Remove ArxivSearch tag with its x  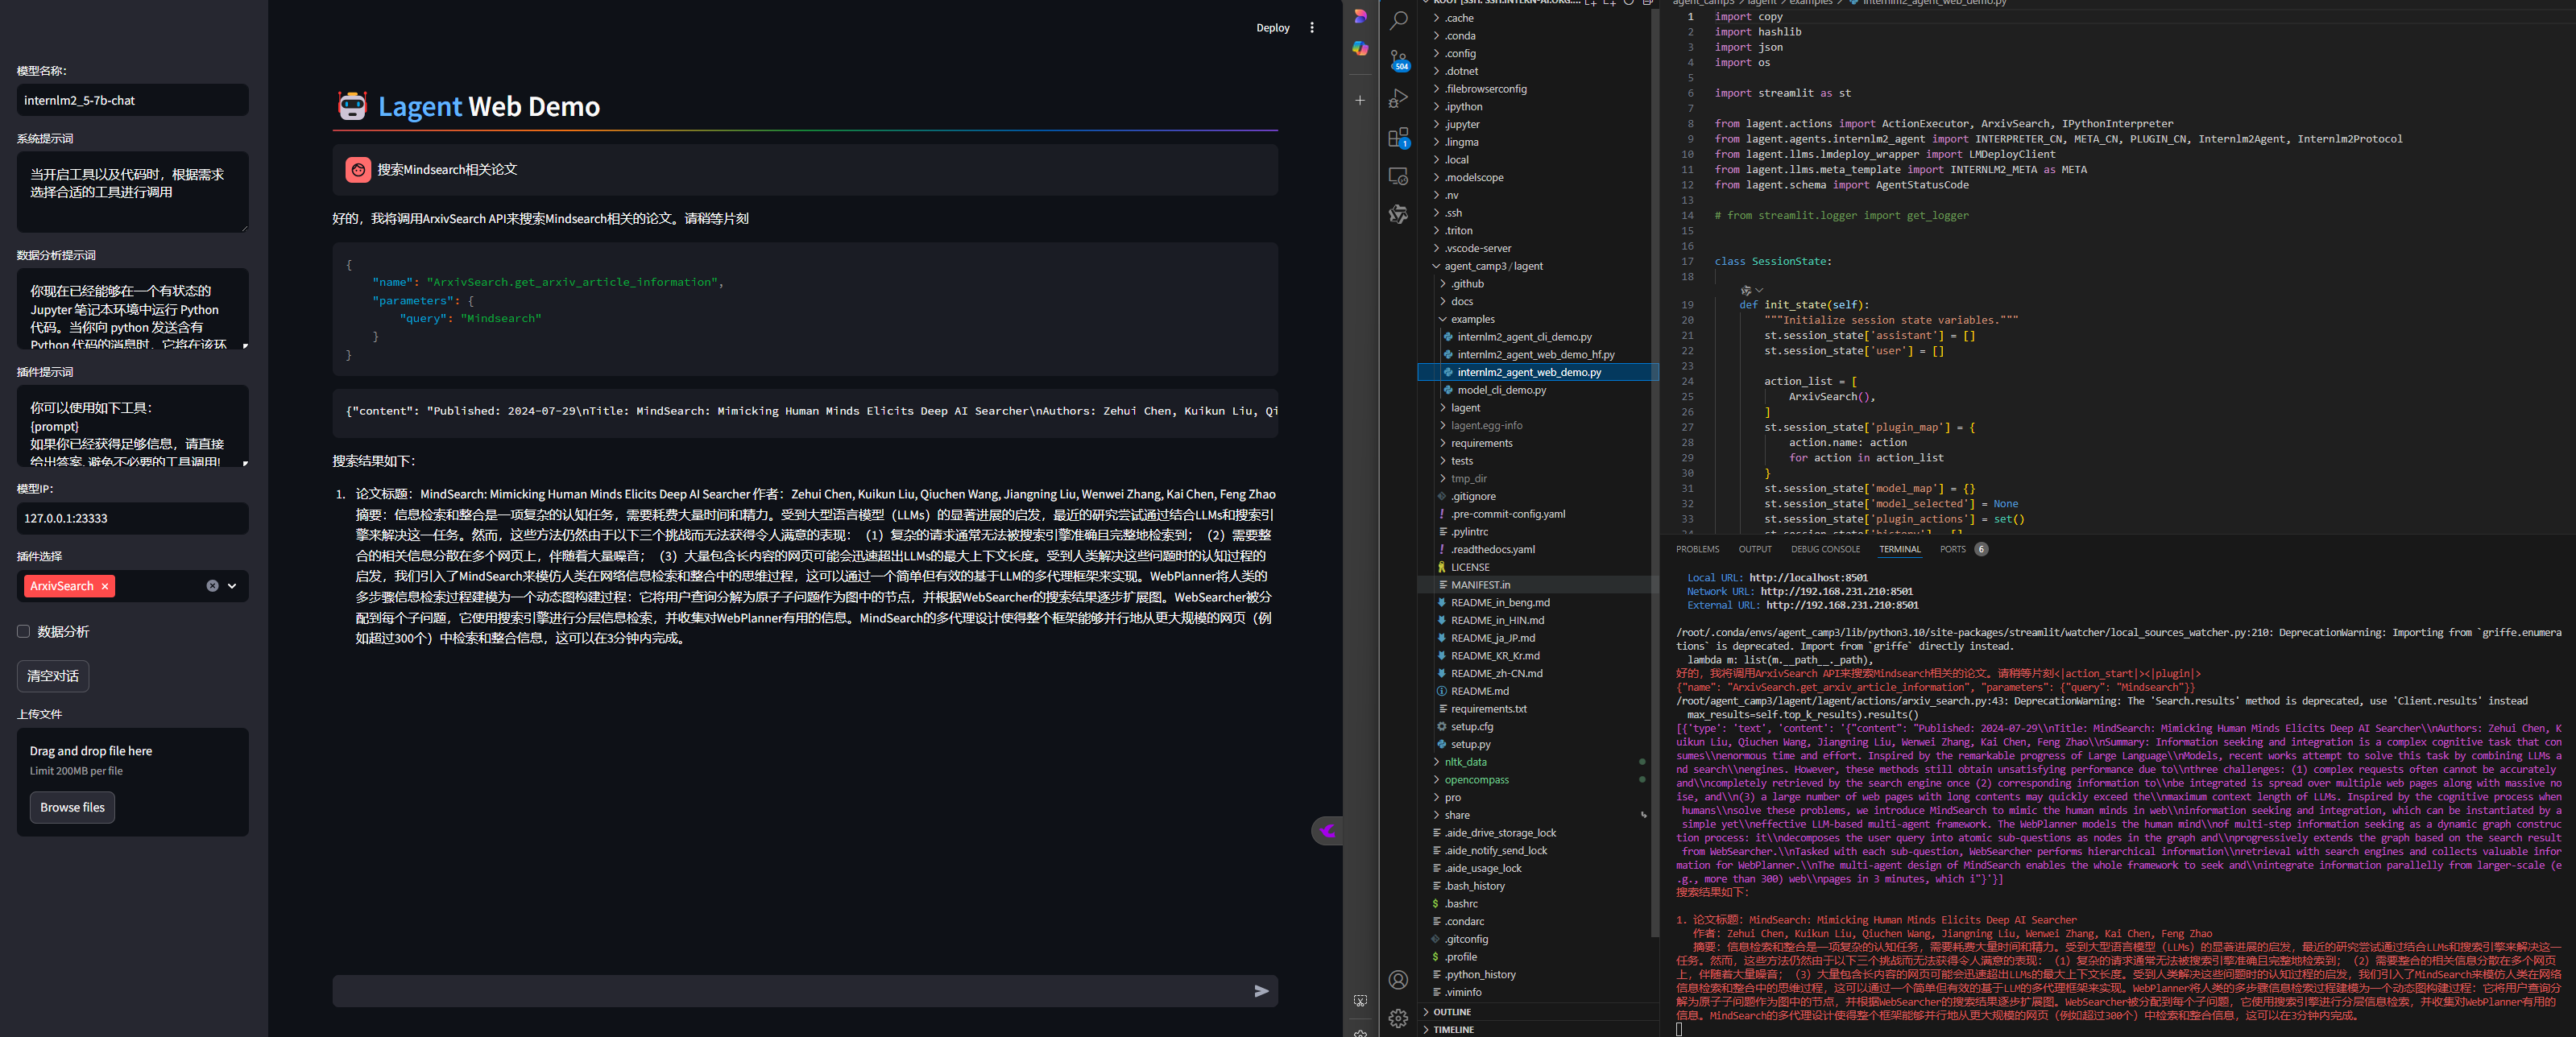pos(104,586)
